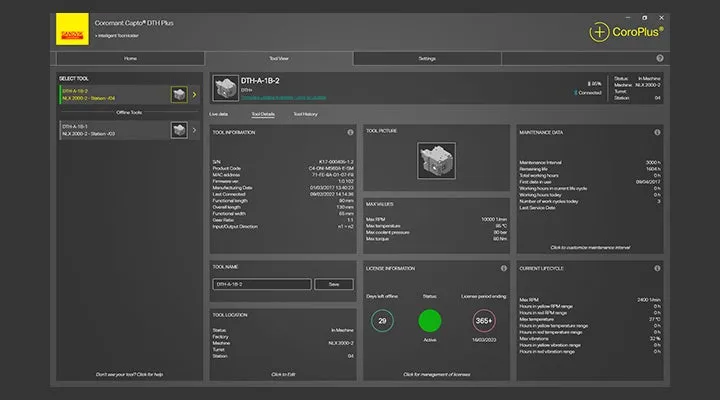The width and height of the screenshot is (720, 400).
Task: Click the DTH-A-1B-2 title heading
Action: 260,81
